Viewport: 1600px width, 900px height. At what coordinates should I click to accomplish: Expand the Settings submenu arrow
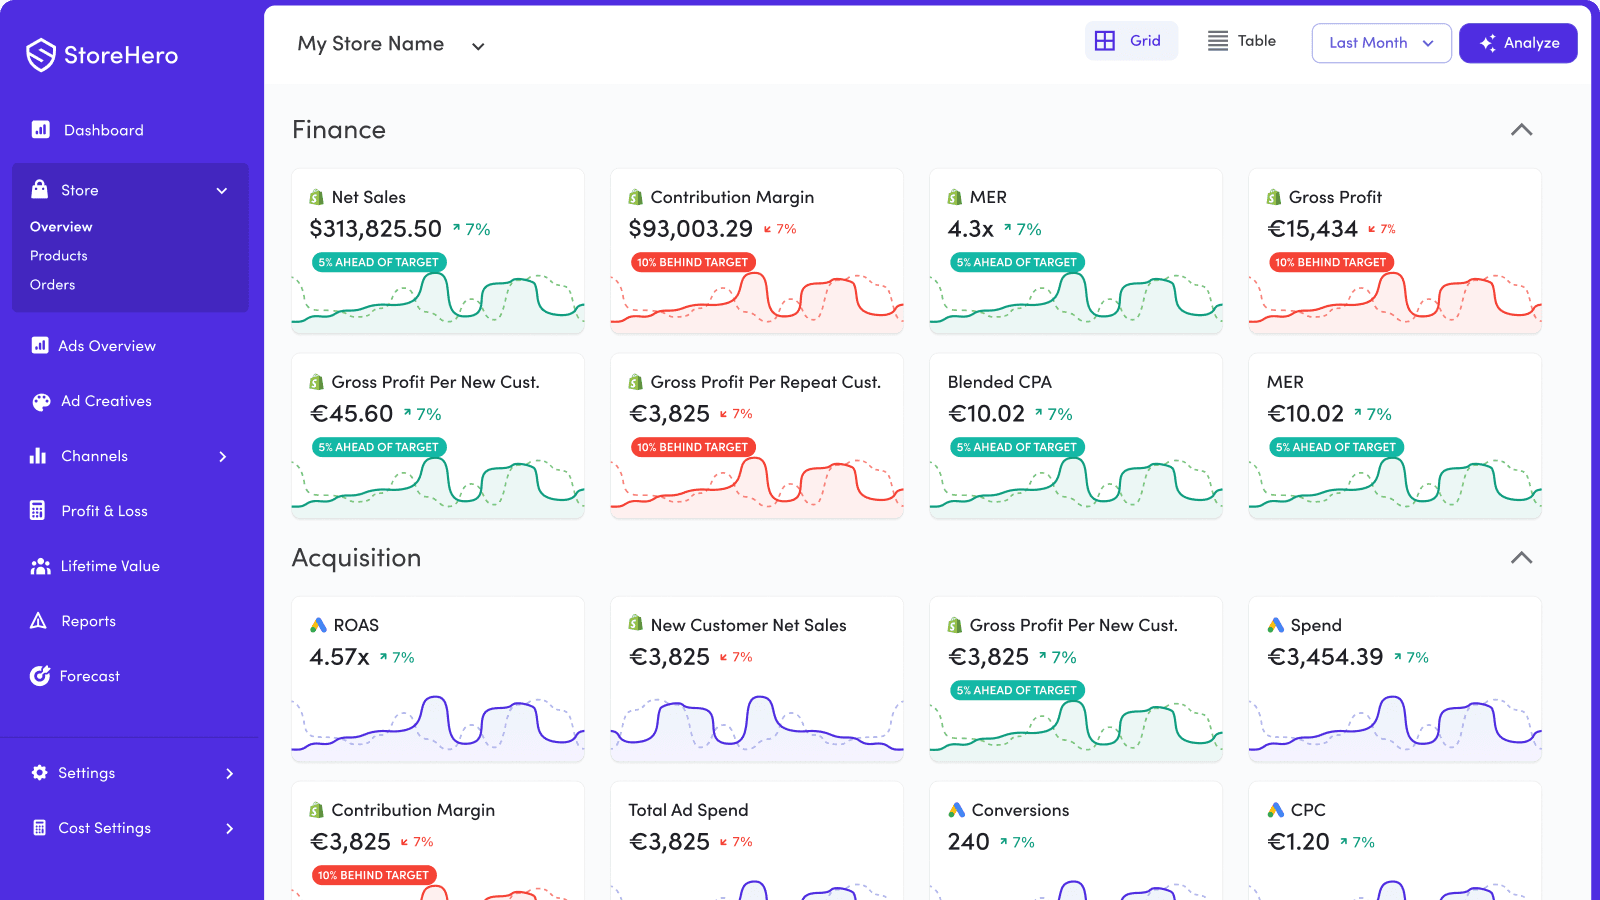pos(230,773)
